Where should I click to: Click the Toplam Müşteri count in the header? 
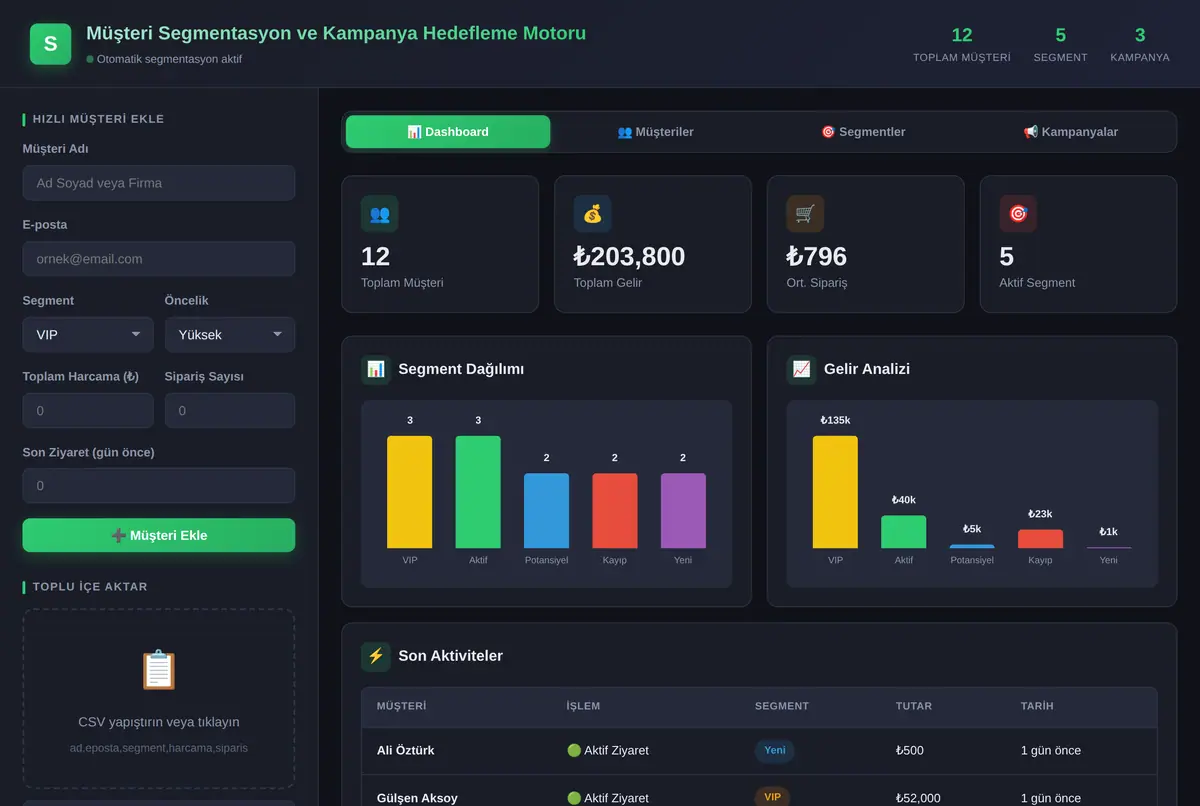tap(962, 35)
